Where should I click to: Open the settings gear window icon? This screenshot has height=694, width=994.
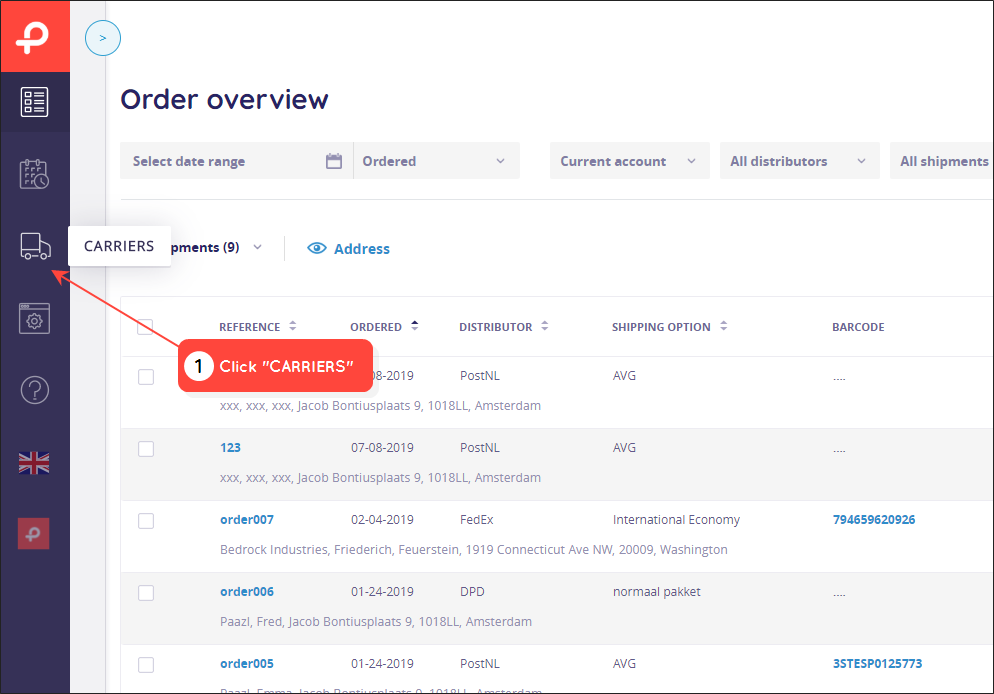tap(34, 318)
